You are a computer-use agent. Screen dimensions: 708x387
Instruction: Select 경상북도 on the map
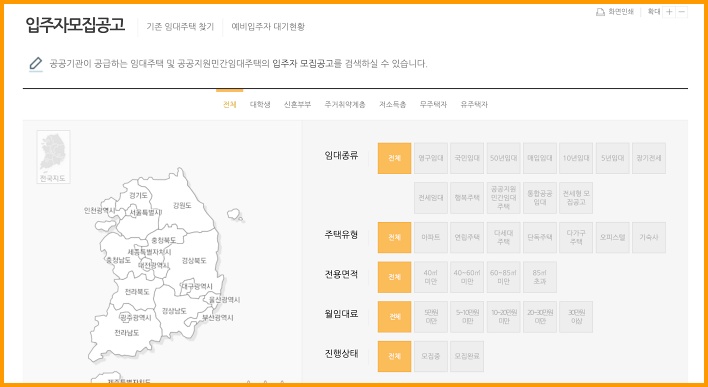[194, 261]
